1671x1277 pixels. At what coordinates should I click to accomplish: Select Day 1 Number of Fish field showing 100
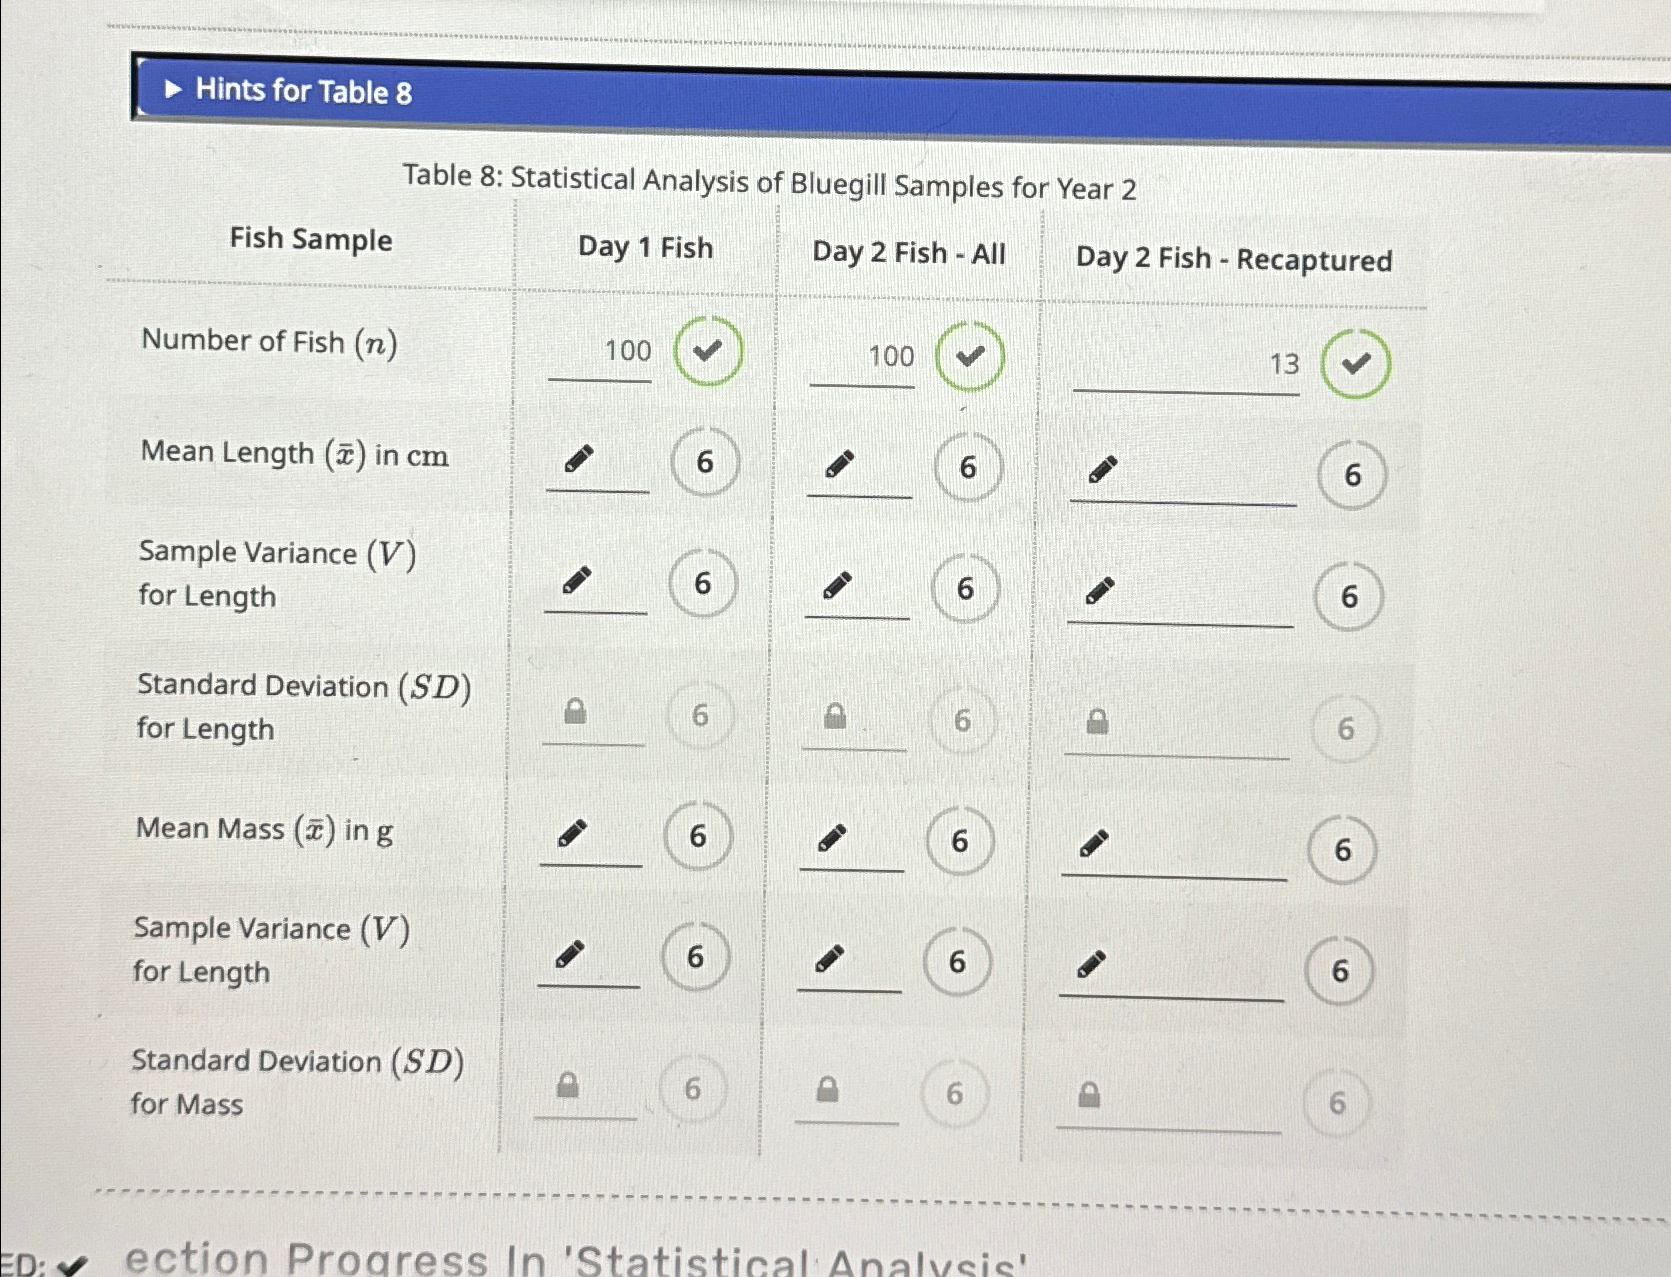click(600, 354)
